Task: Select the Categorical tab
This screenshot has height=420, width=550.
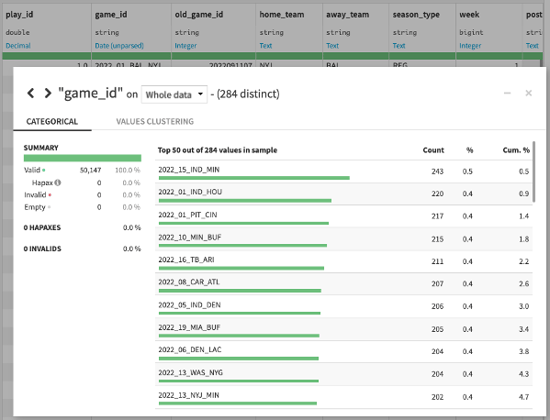Action: [52, 121]
